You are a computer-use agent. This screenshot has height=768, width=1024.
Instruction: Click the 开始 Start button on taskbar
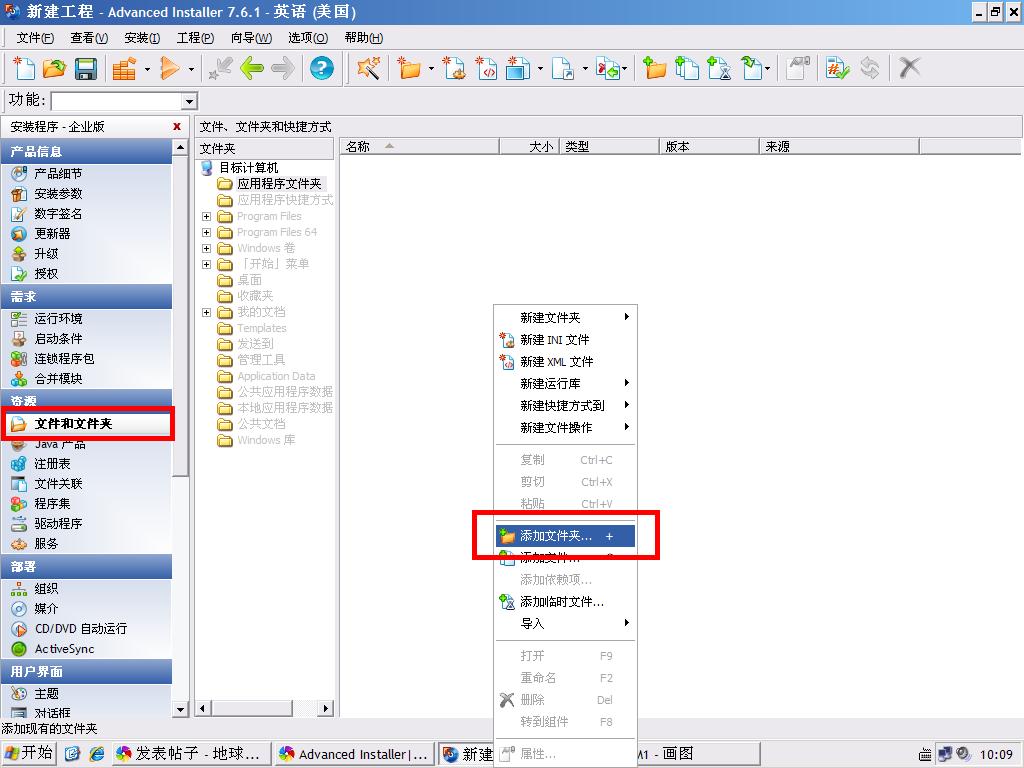[x=29, y=754]
